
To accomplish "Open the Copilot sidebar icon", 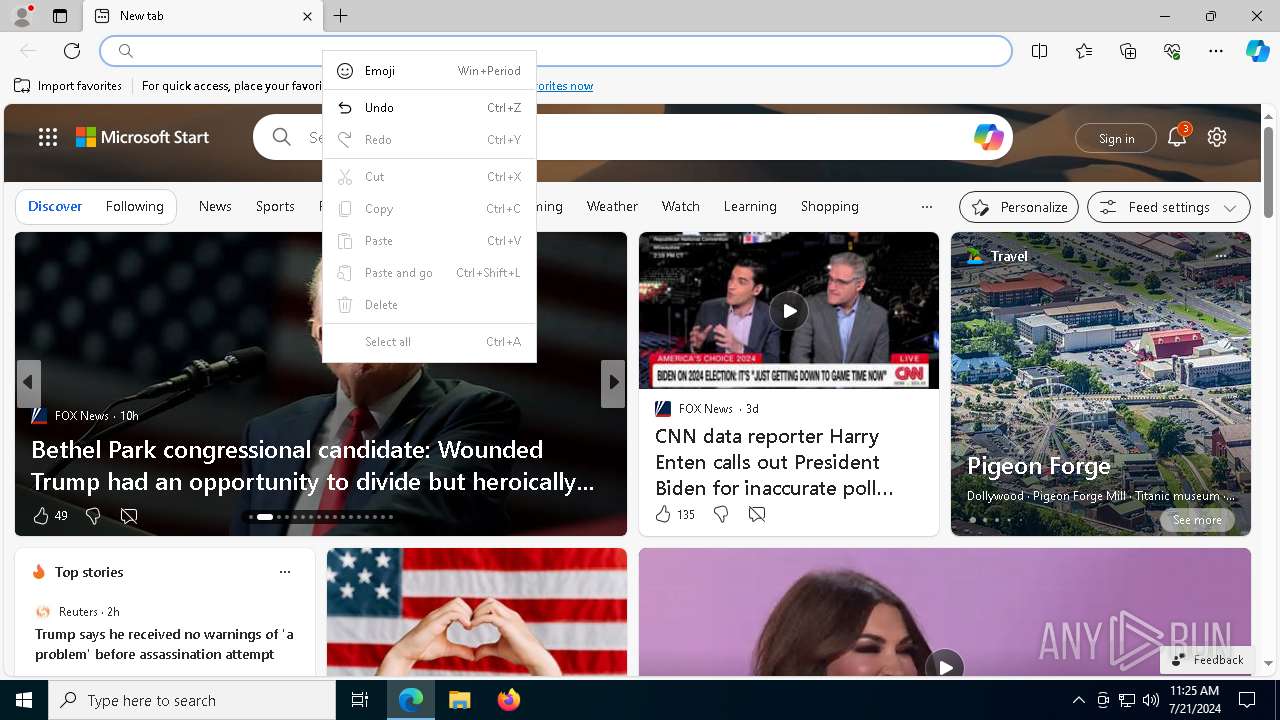I will 1257,51.
